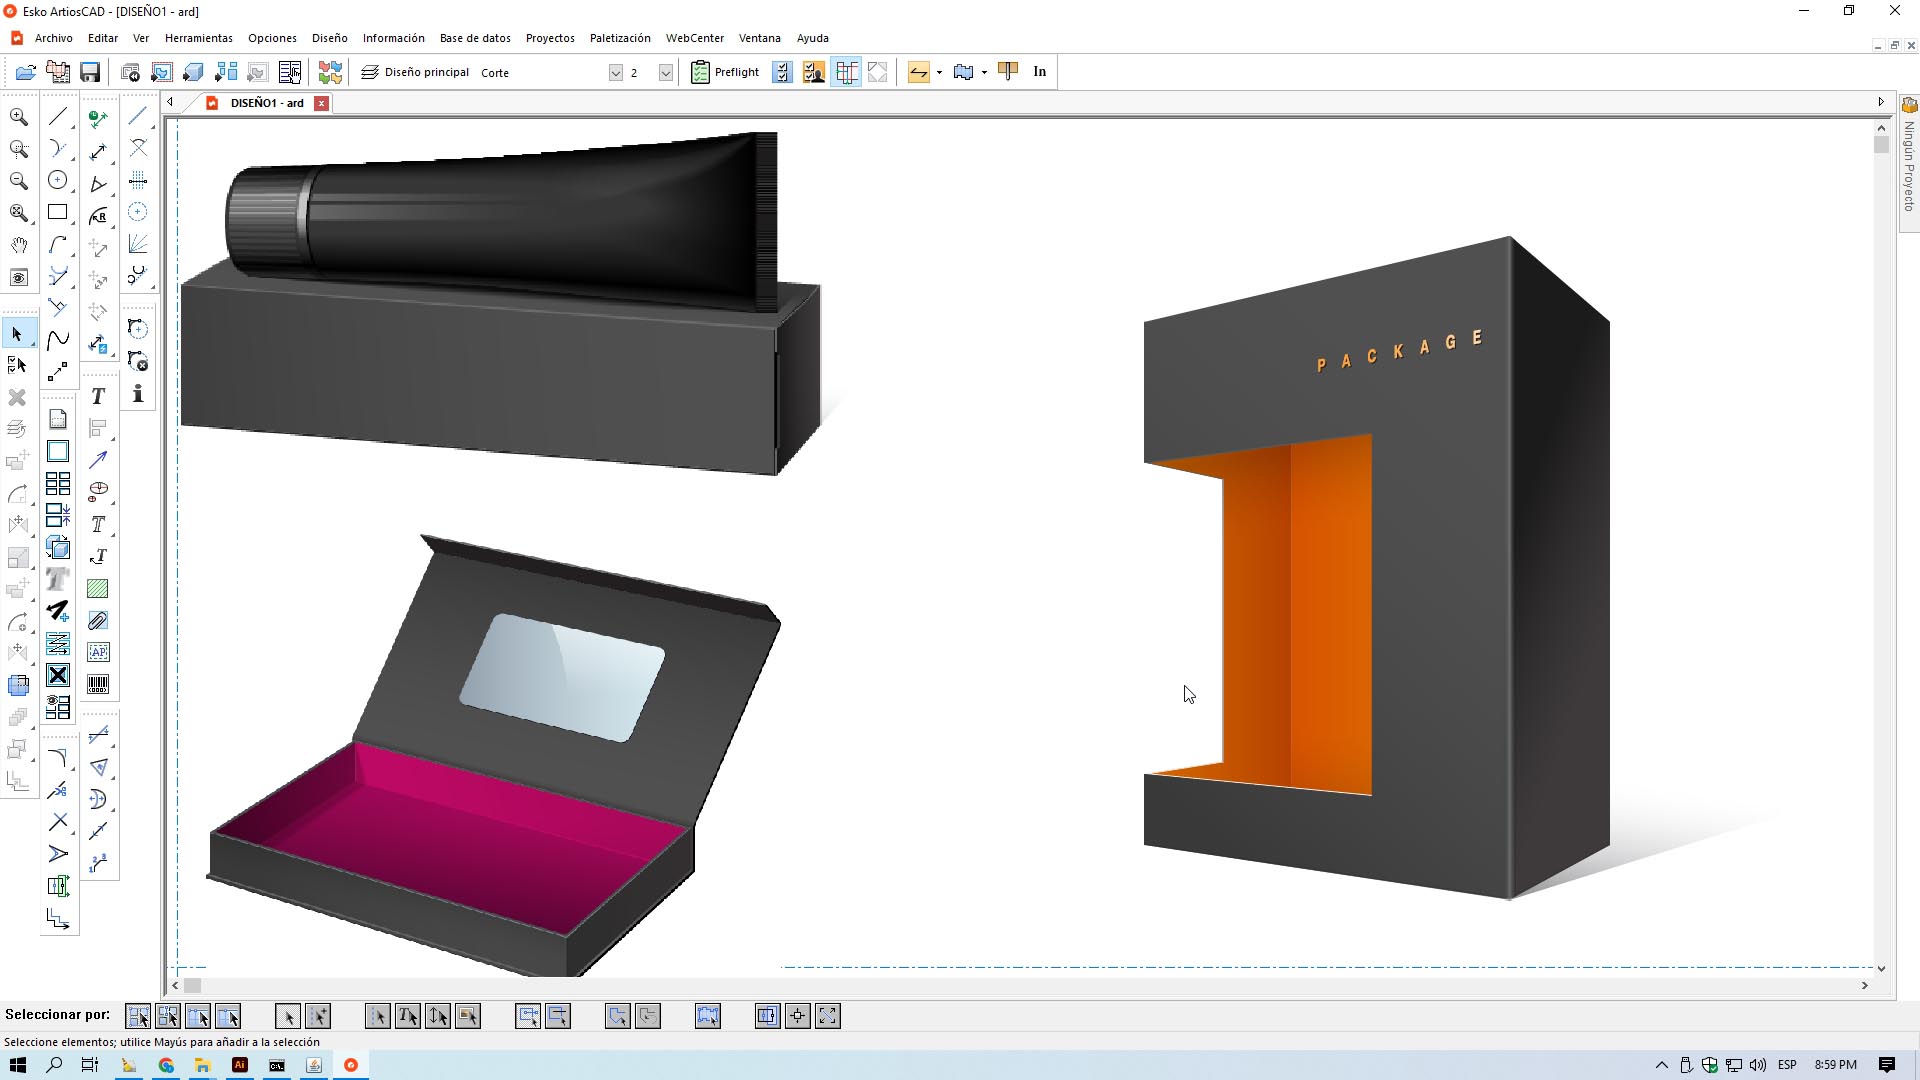Screen dimensions: 1920x1080
Task: Toggle the highlighted view mode toolbar button
Action: click(846, 72)
